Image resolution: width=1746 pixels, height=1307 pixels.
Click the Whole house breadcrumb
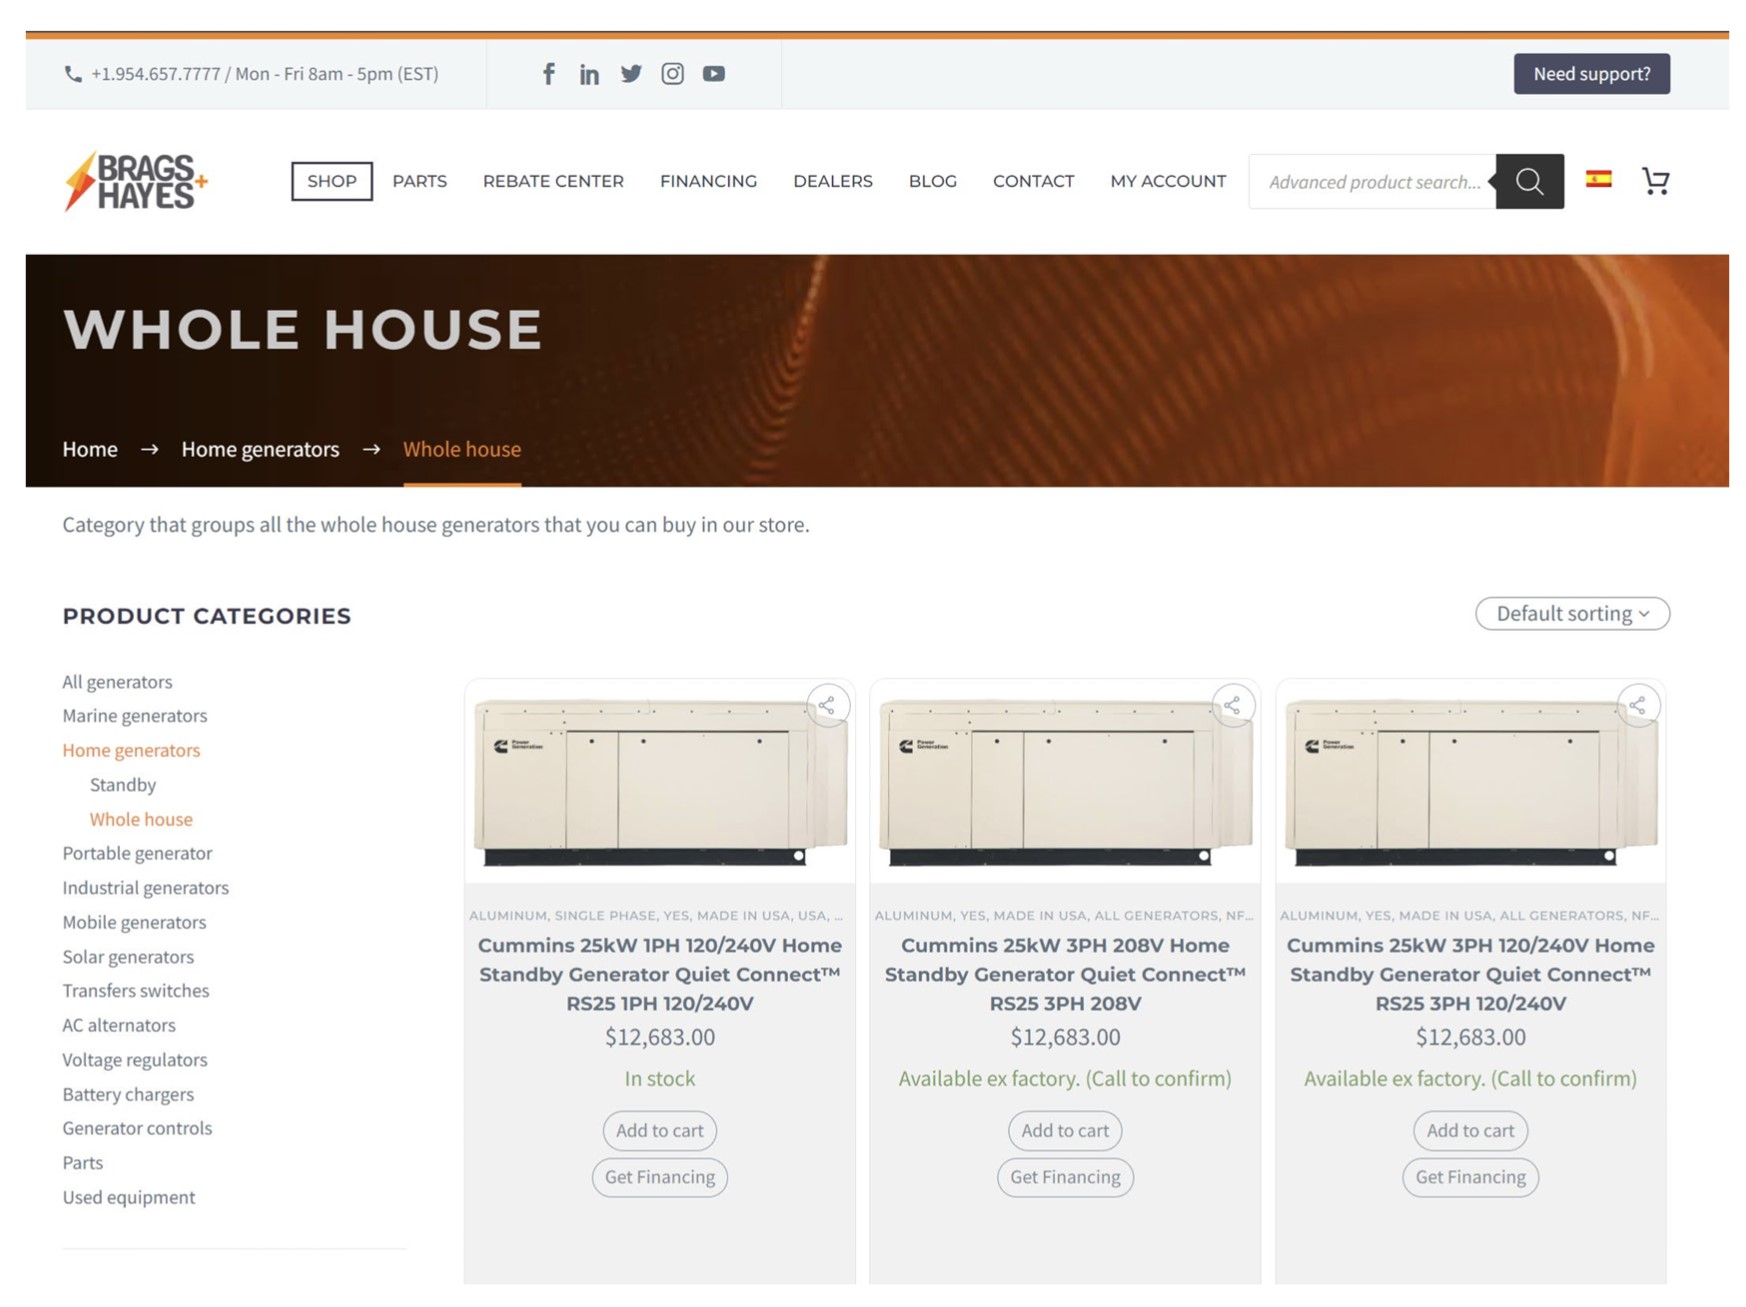[462, 449]
